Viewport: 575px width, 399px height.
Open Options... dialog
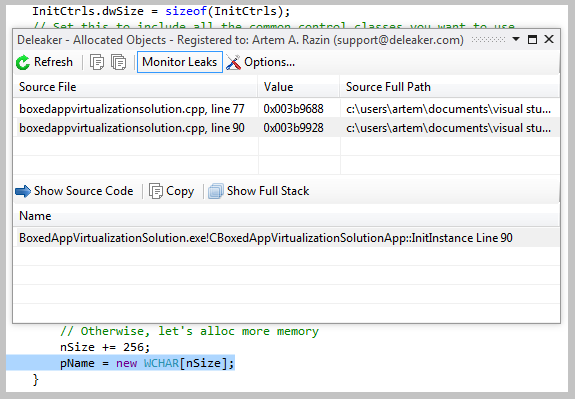tap(270, 62)
